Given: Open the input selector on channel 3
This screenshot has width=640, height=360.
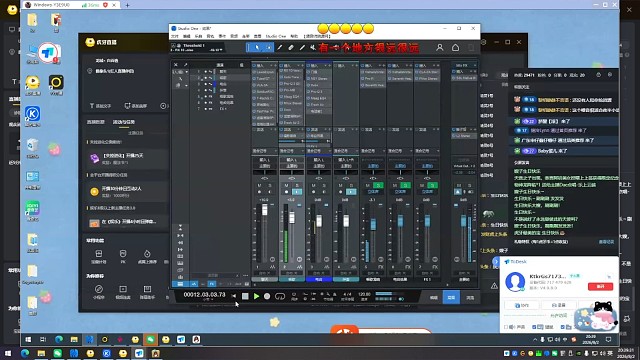Looking at the screenshot, I should coord(319,160).
